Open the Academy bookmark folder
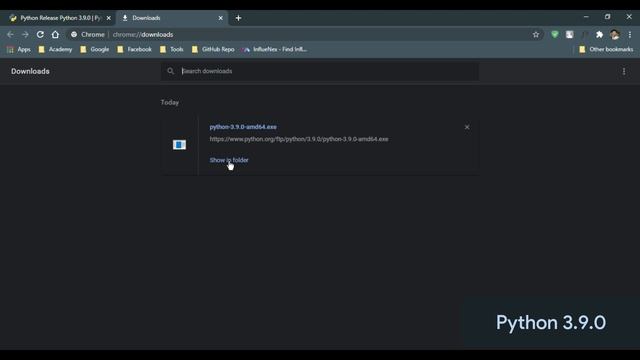640x360 pixels. [55, 49]
